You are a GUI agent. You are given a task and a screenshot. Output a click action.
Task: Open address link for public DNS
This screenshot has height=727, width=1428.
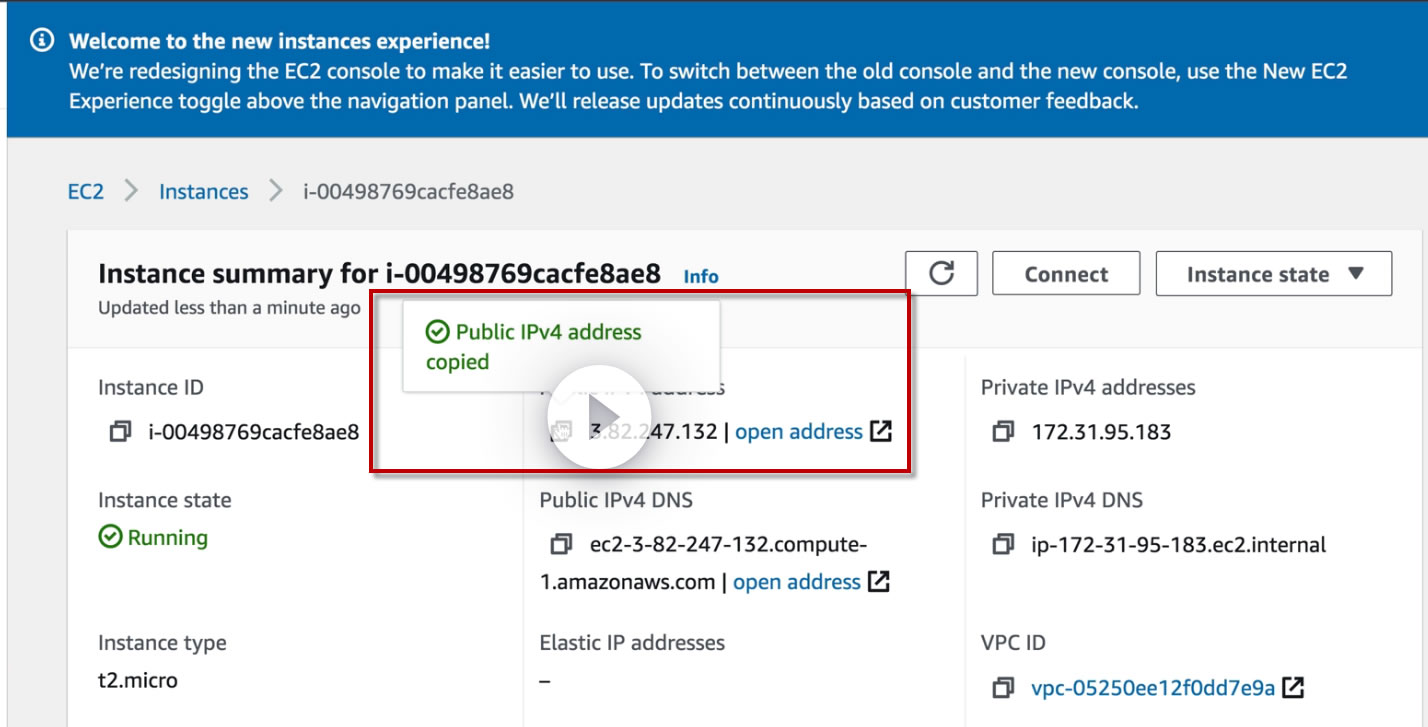point(796,582)
